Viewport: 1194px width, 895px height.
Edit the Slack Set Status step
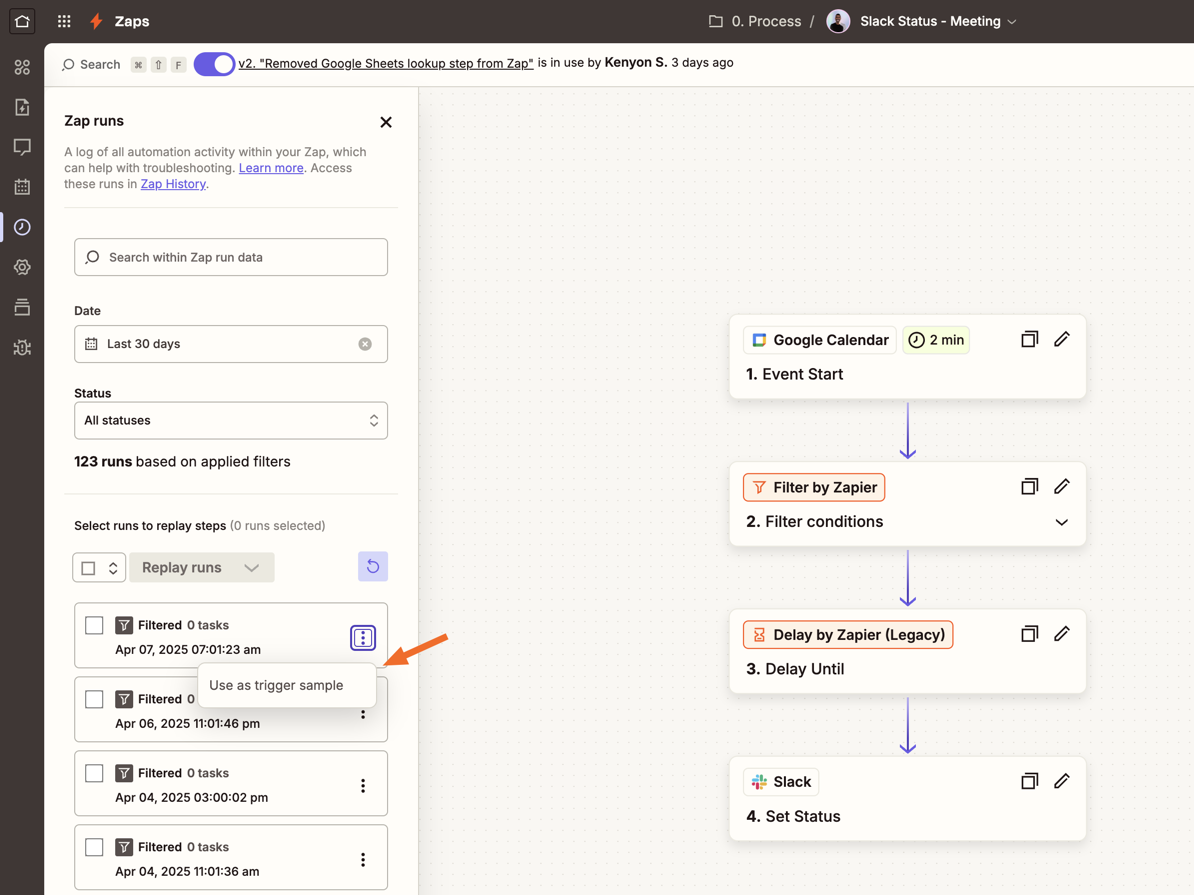[x=1062, y=781]
